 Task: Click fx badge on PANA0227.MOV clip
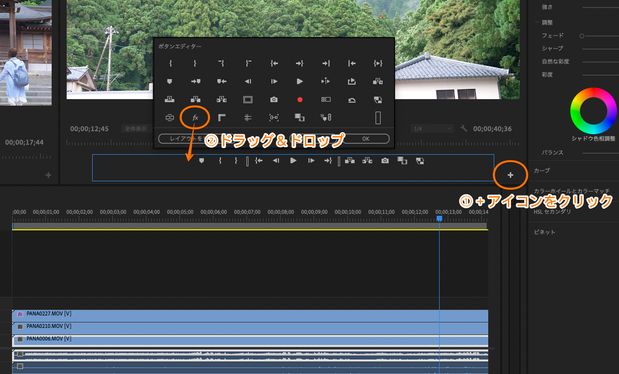20,314
